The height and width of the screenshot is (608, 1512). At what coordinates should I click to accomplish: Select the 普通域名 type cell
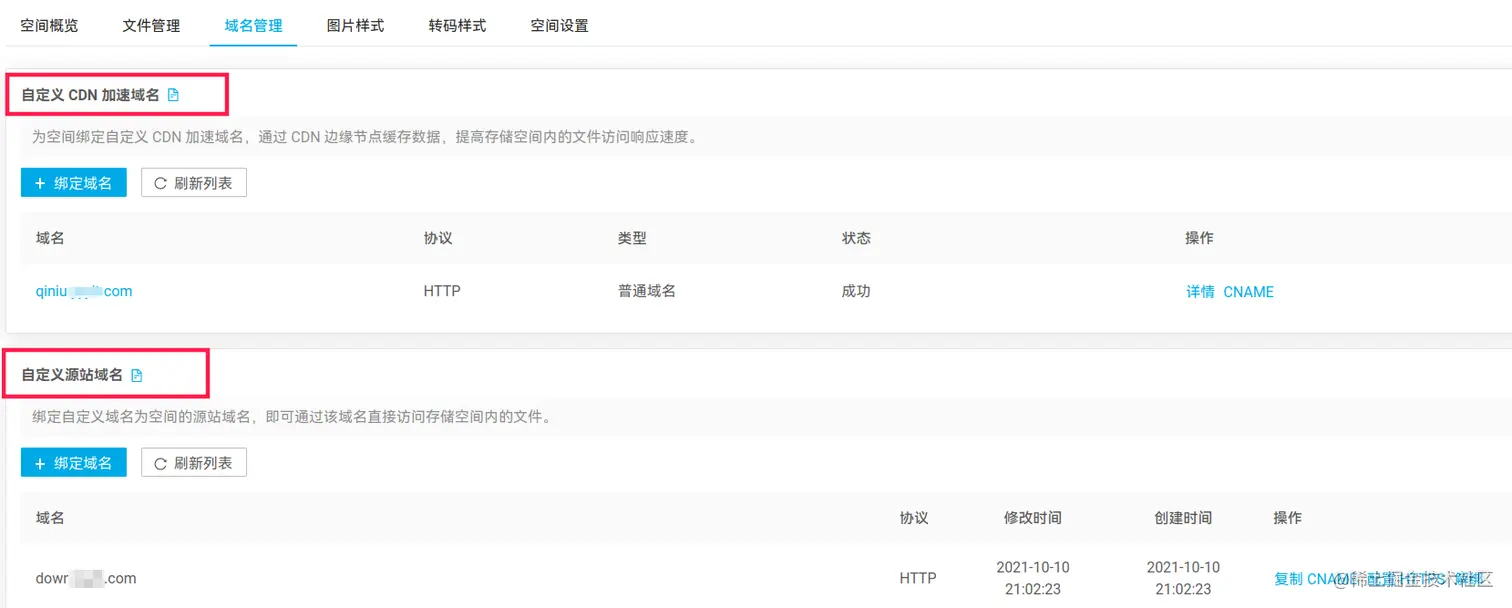[647, 291]
